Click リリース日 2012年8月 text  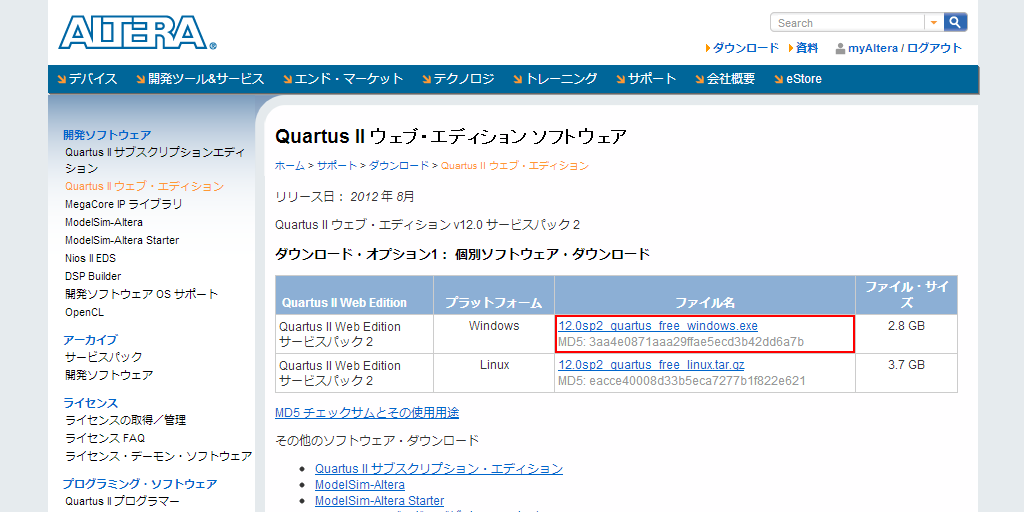coord(345,197)
